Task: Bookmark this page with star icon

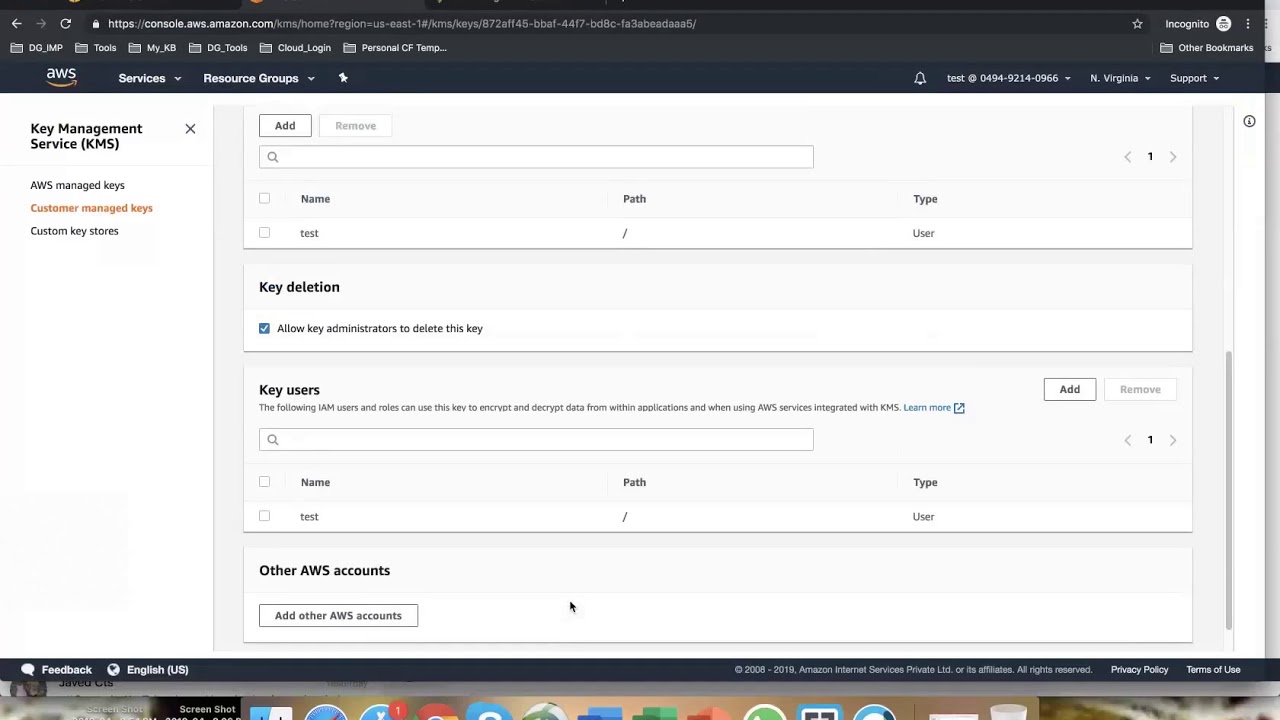Action: coord(1137,23)
